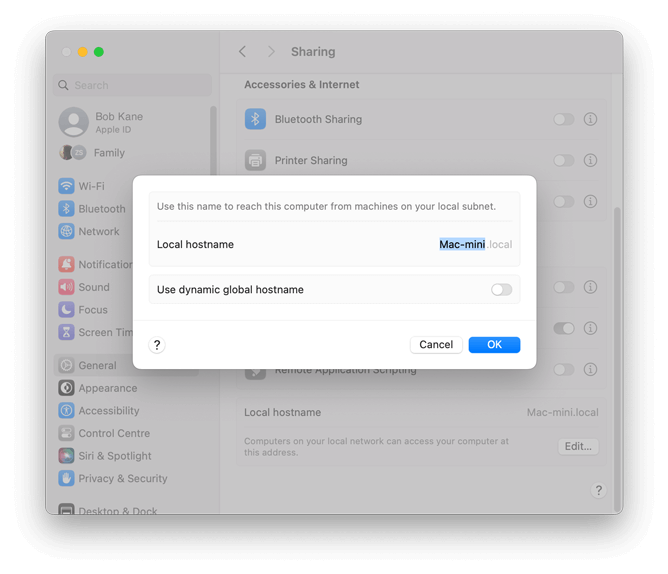The width and height of the screenshot is (668, 574).
Task: Open Network settings in sidebar
Action: coord(89,231)
